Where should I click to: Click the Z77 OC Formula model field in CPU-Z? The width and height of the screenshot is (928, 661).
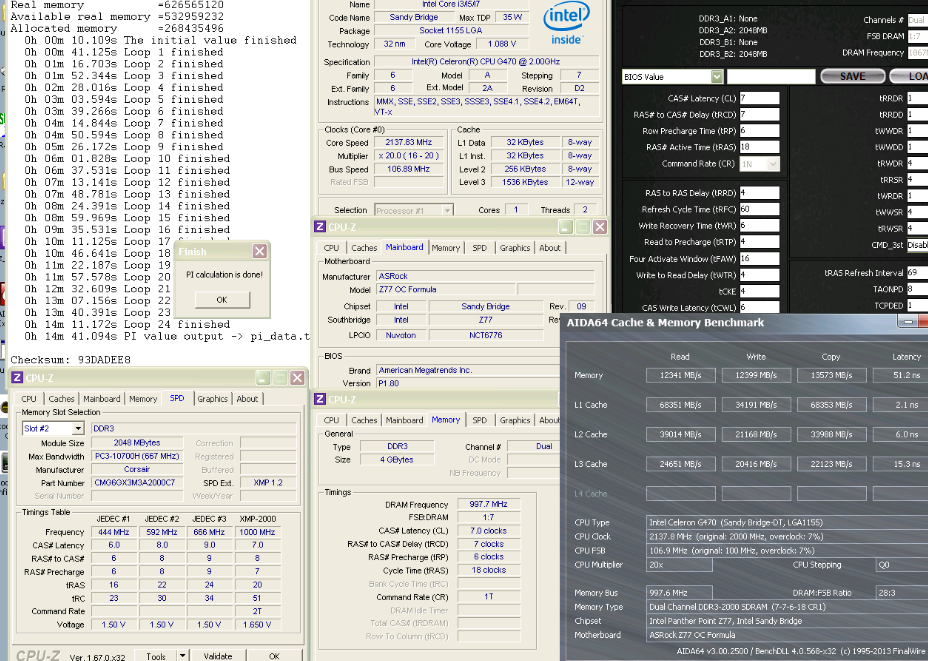point(444,289)
